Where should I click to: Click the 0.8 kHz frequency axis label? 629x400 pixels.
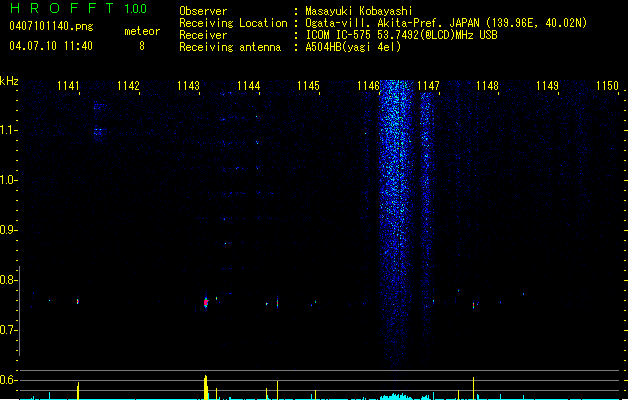pos(8,280)
